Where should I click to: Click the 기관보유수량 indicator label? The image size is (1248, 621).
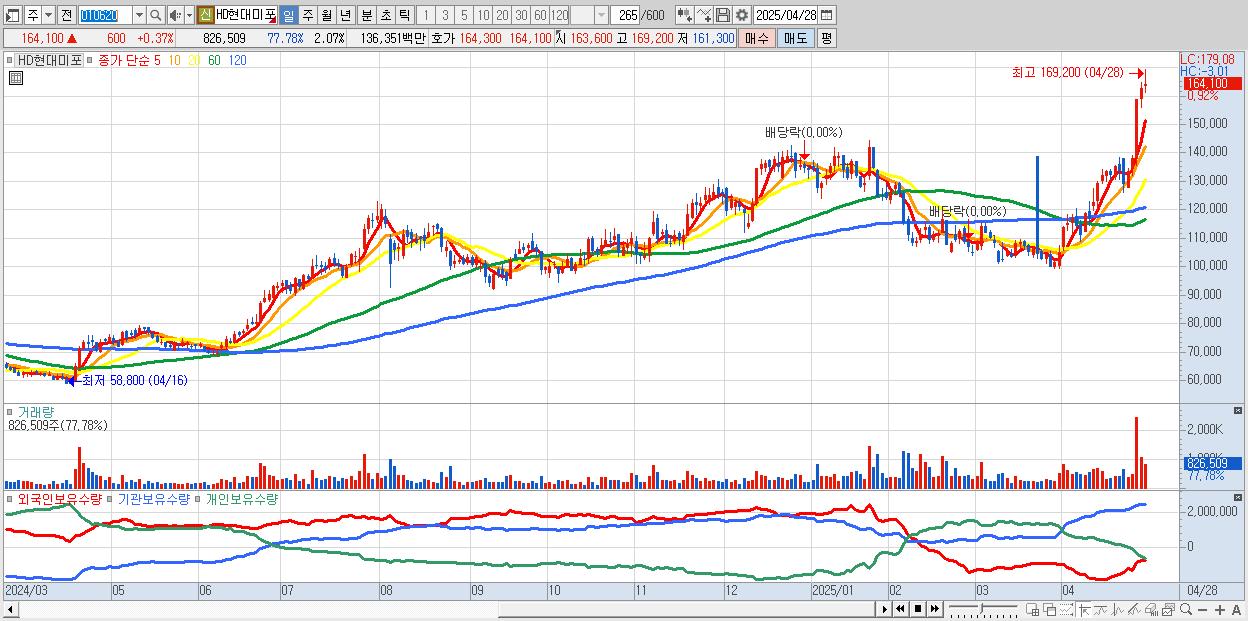tap(153, 498)
